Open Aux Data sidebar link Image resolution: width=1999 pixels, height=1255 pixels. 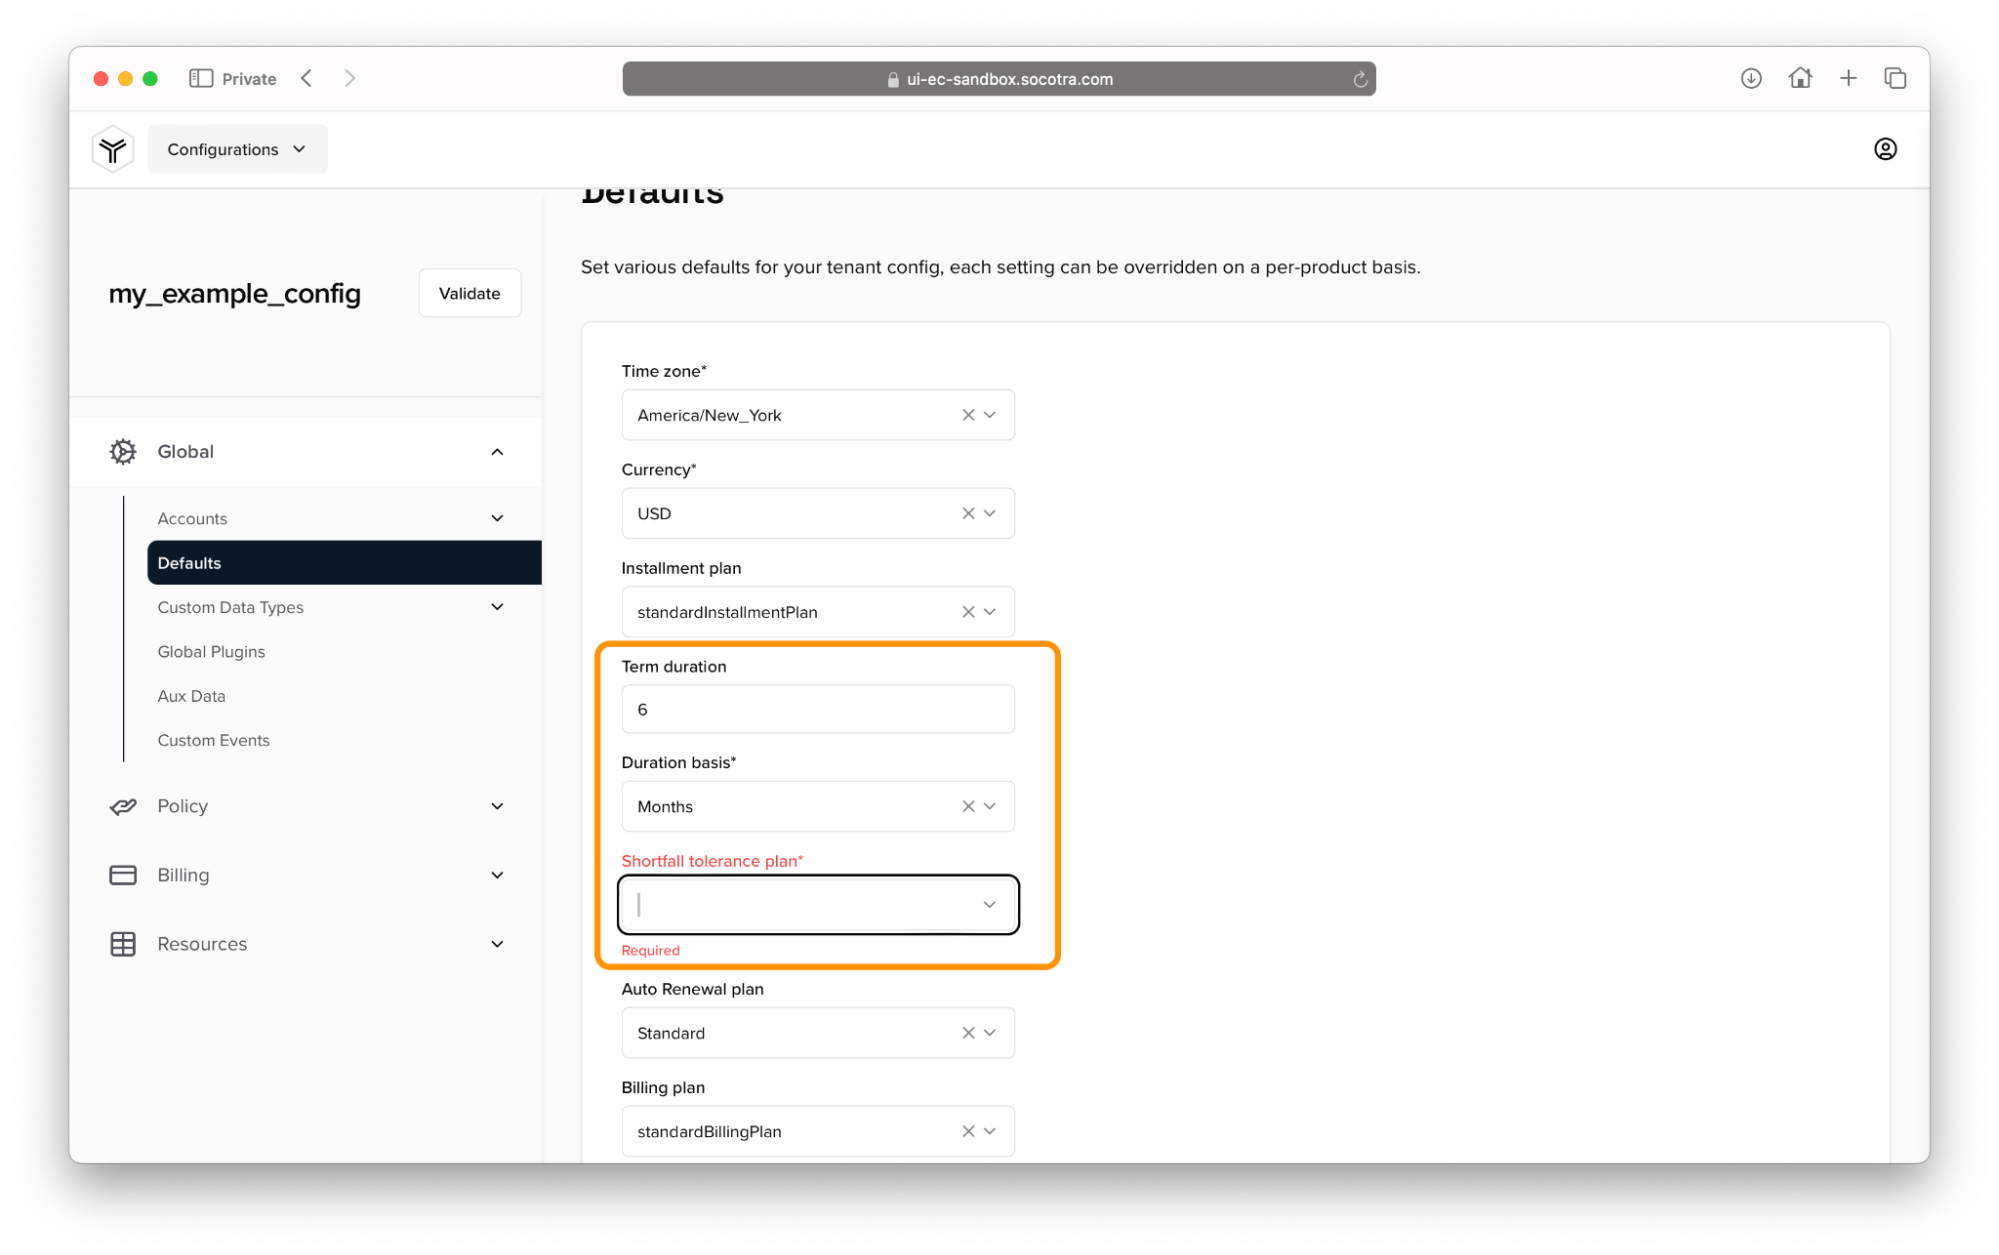tap(191, 696)
